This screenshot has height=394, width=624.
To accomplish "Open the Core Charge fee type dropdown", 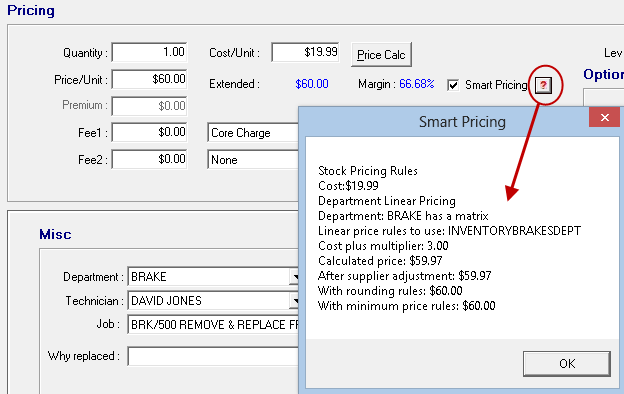I will coord(253,133).
